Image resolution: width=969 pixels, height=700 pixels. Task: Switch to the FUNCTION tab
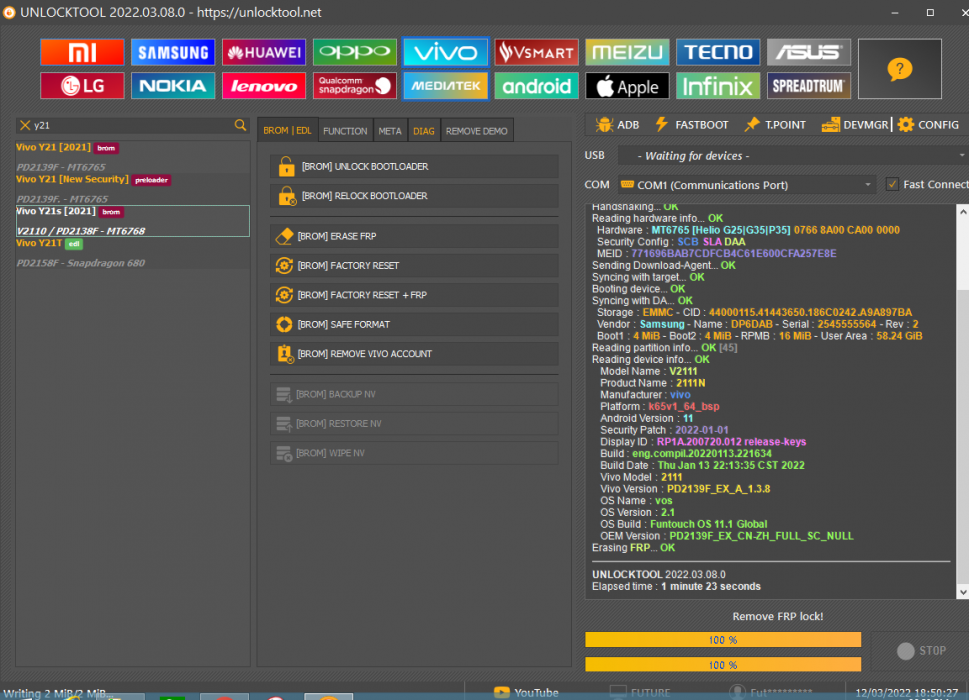pos(345,131)
